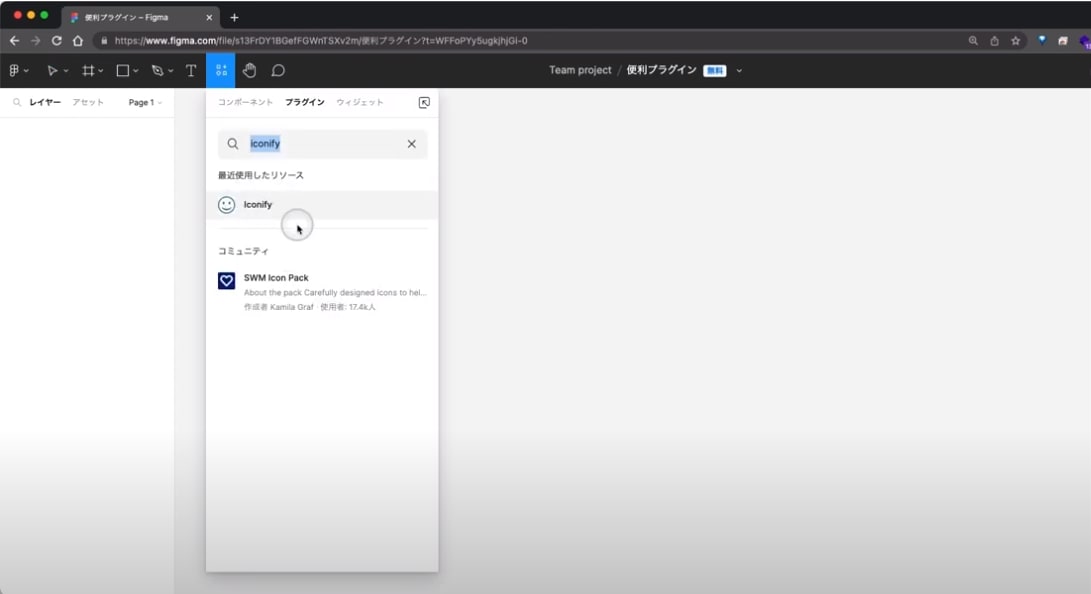Open the レイヤー tab in left sidebar
The width and height of the screenshot is (1091, 594).
45,102
